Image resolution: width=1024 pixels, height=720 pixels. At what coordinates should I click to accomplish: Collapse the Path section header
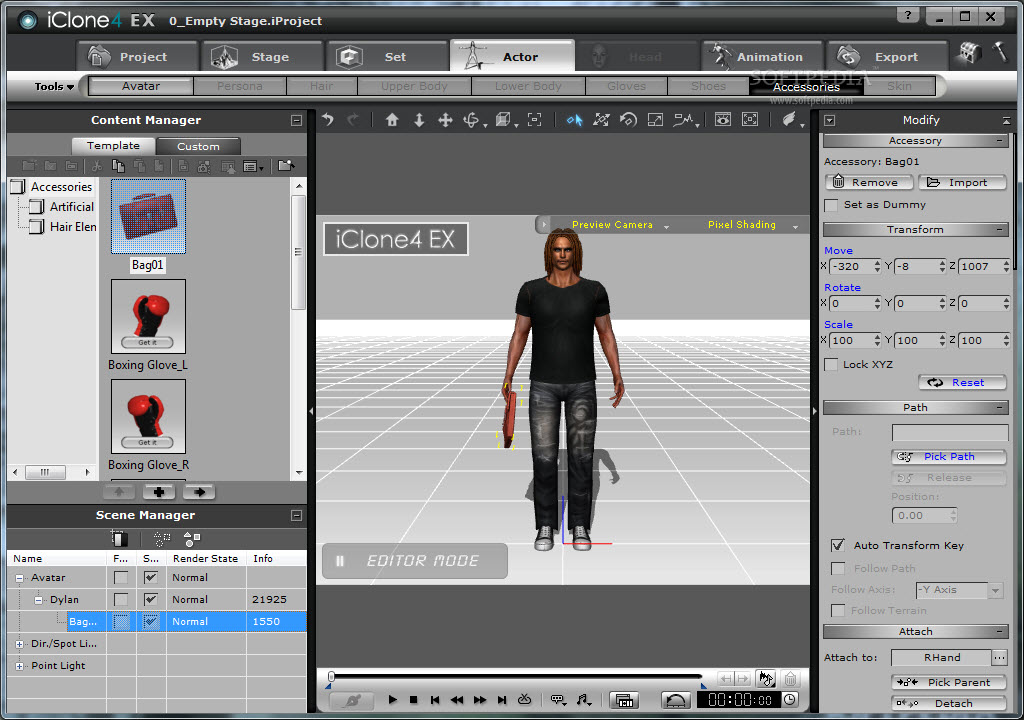[x=999, y=407]
